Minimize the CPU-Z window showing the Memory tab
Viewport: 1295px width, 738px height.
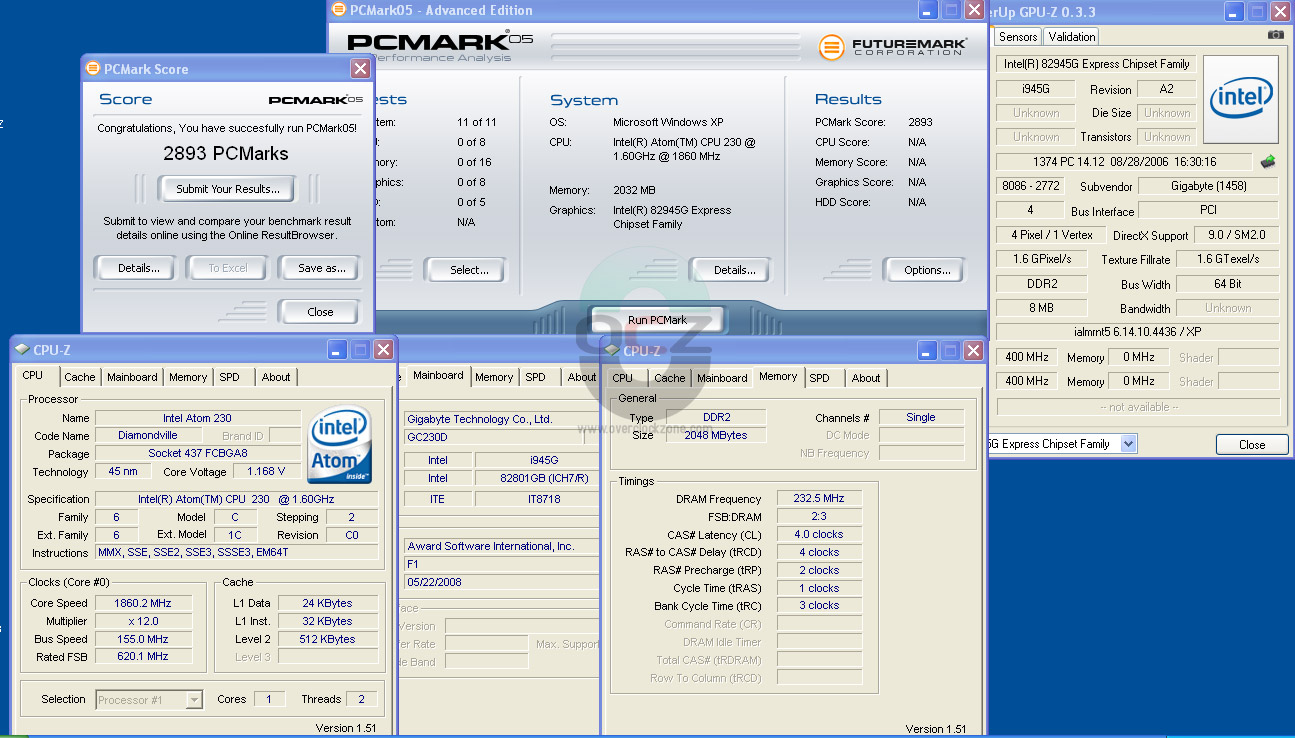pos(927,350)
